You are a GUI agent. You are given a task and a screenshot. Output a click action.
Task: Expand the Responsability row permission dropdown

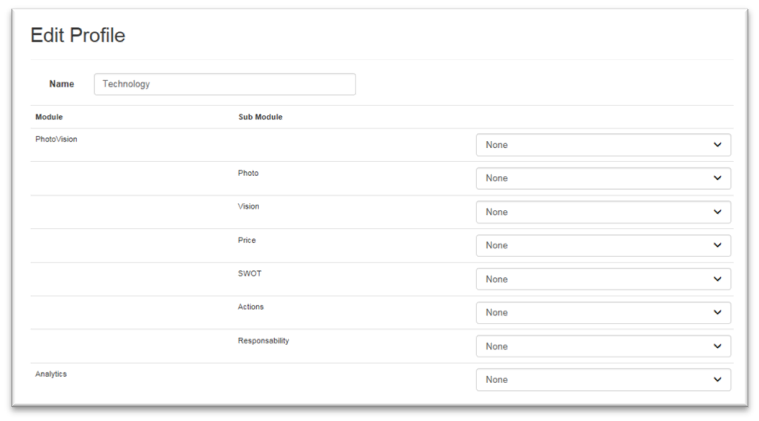[603, 346]
